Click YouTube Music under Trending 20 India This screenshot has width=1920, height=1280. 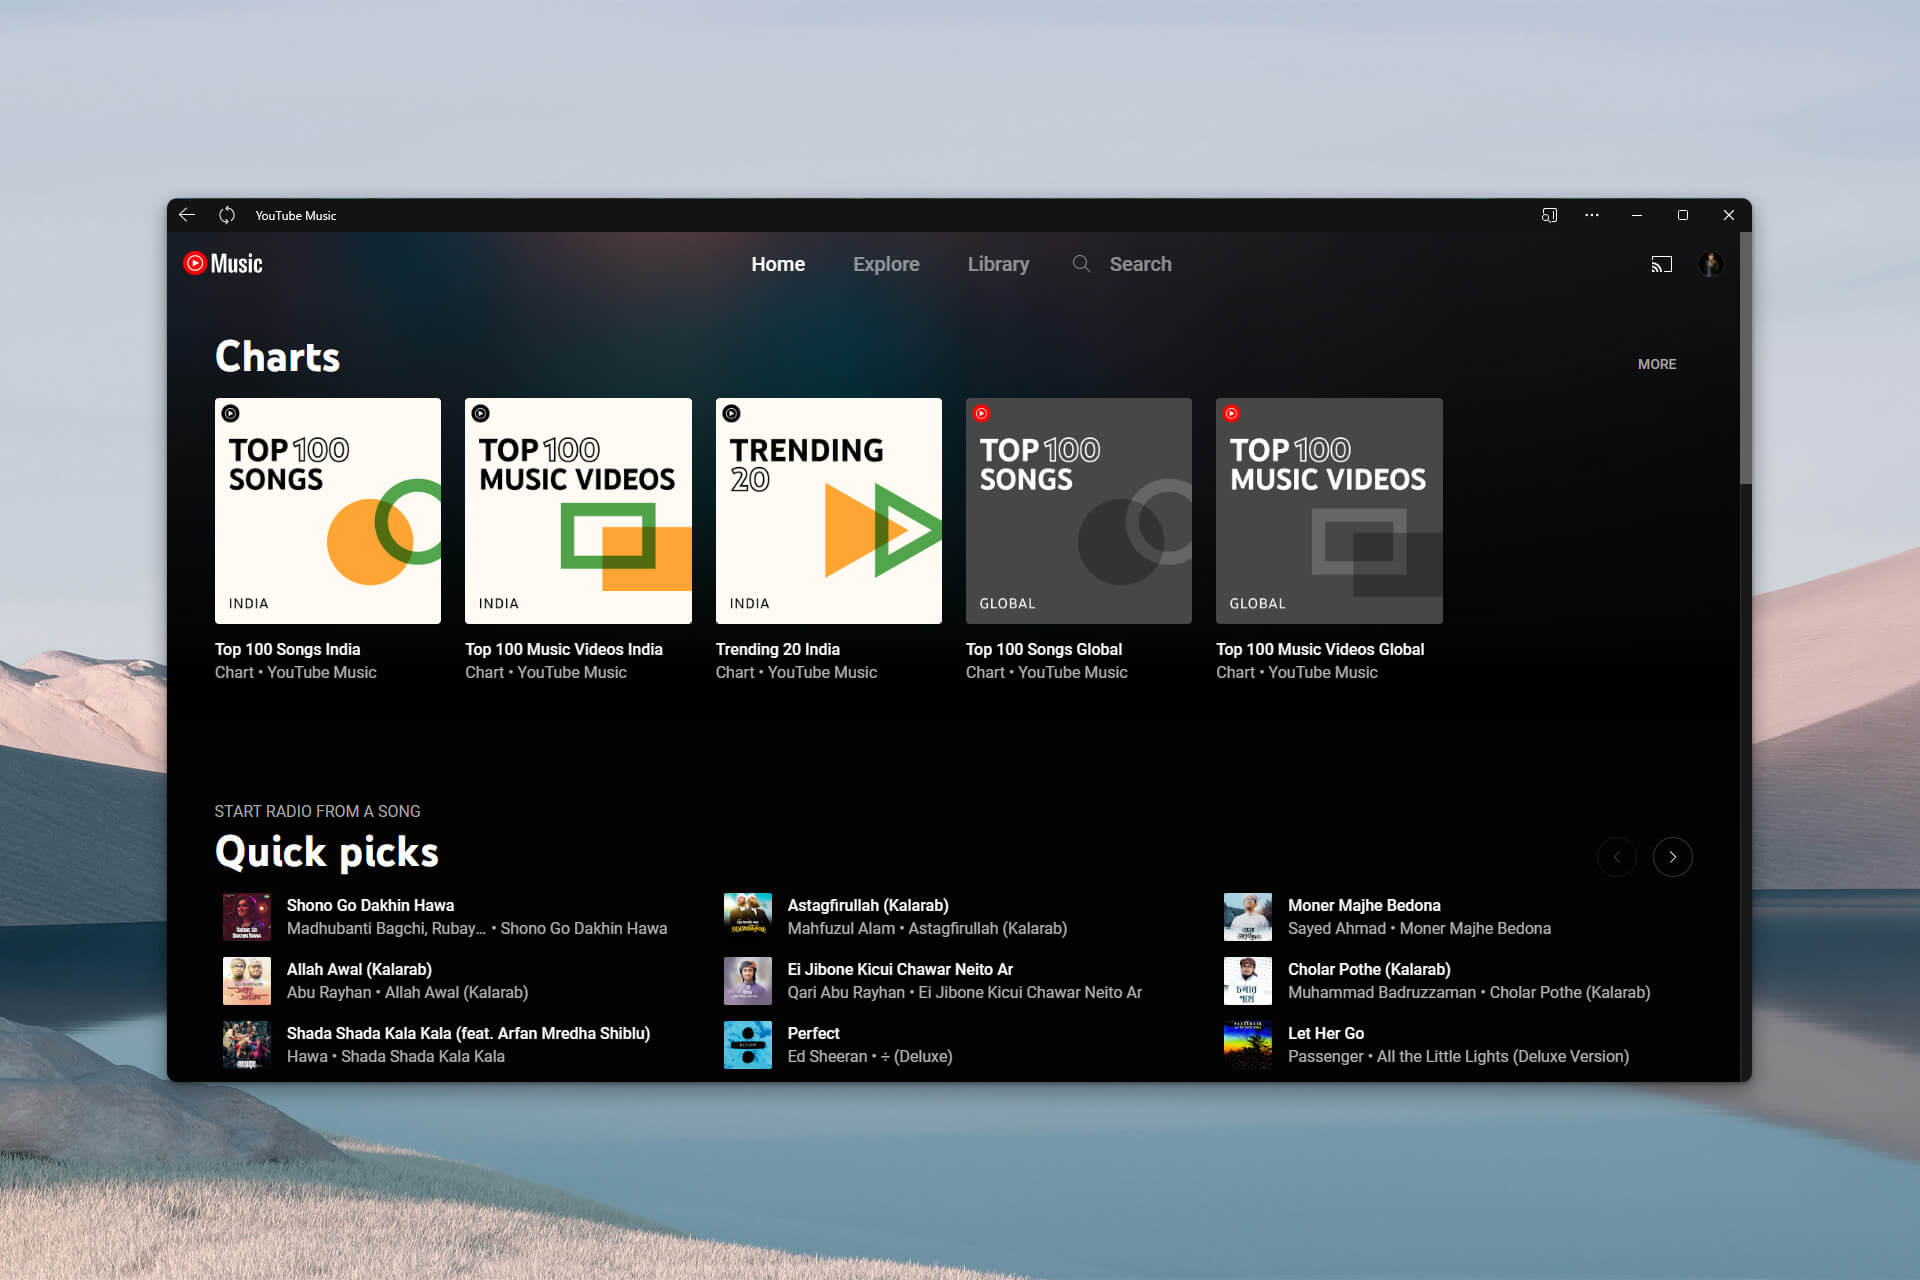click(x=822, y=673)
